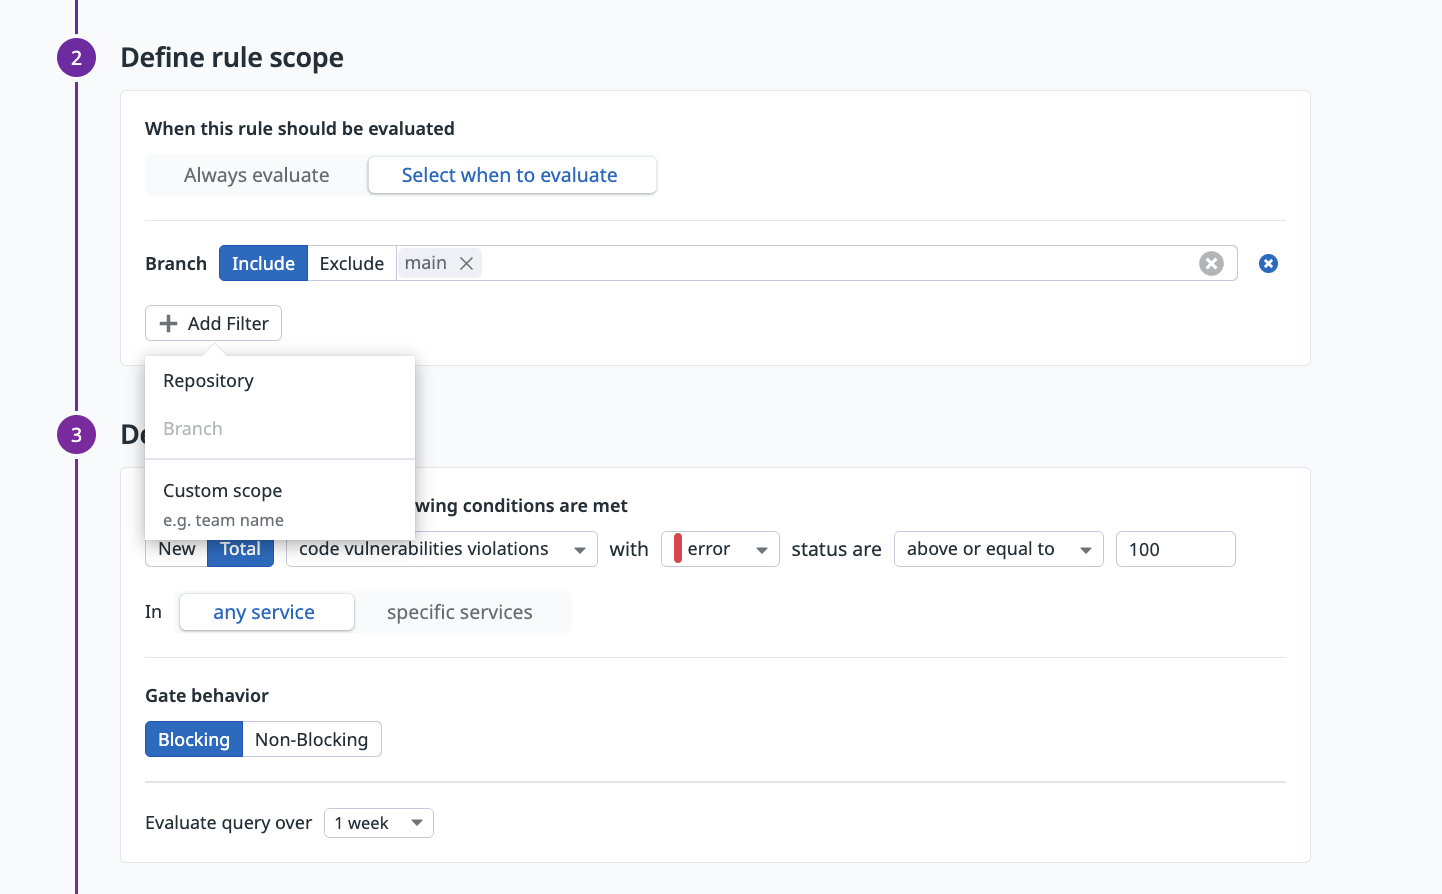Screen dimensions: 1442x894
Task: Click the plus icon on Add Filter
Action: (x=169, y=324)
